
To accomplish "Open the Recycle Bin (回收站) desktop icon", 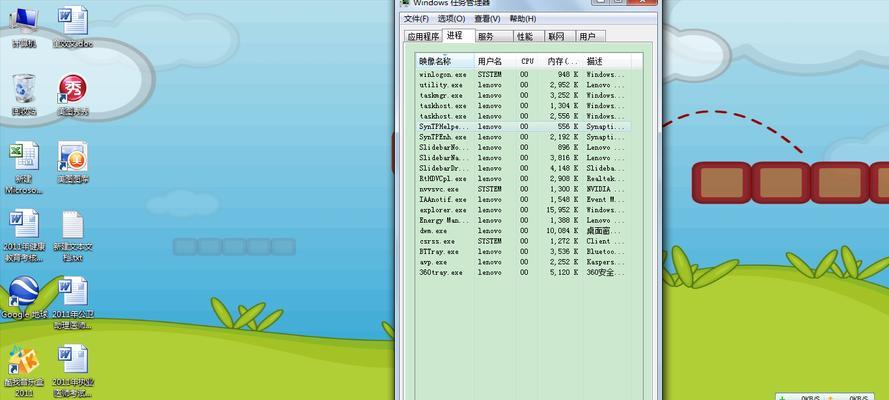I will tap(24, 95).
